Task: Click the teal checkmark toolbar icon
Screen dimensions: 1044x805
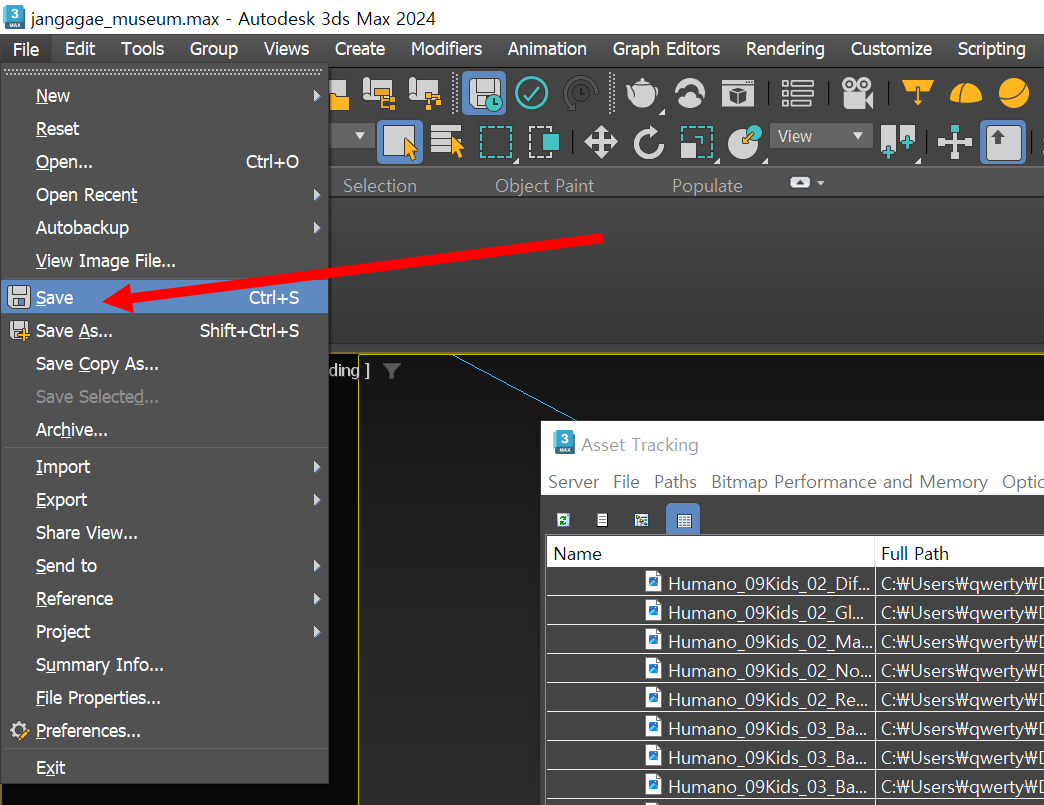Action: click(531, 93)
